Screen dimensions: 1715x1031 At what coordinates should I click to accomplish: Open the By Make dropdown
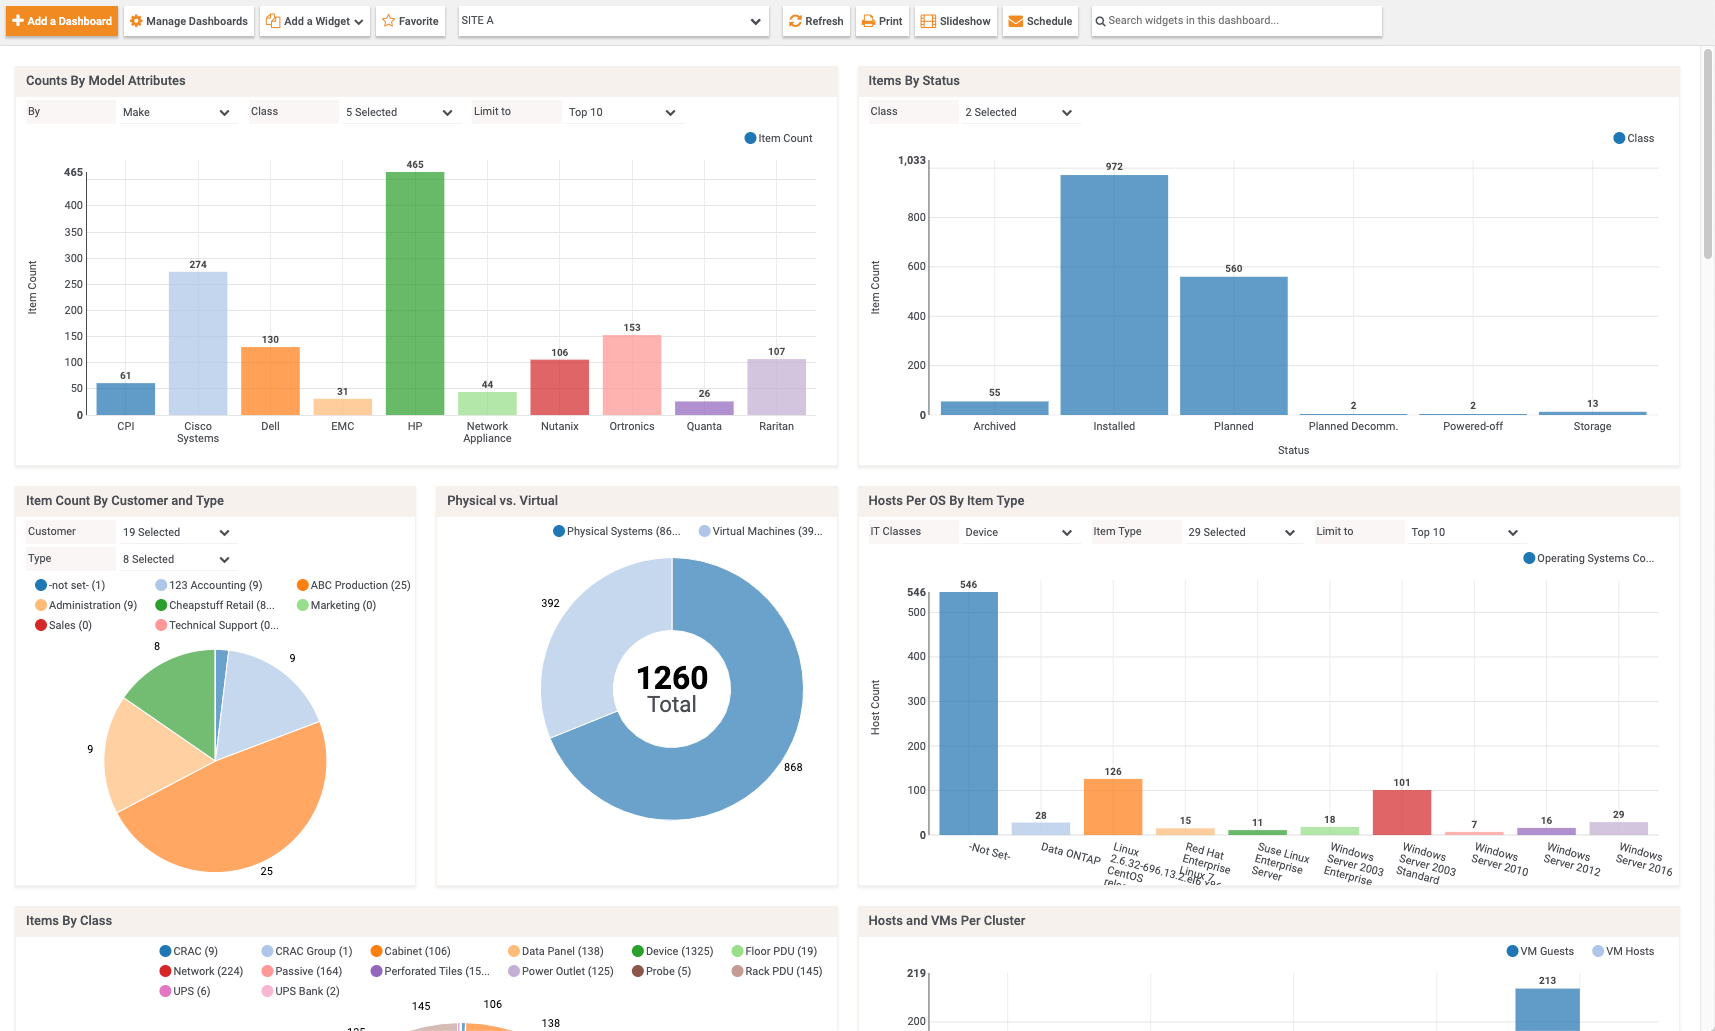pos(176,112)
